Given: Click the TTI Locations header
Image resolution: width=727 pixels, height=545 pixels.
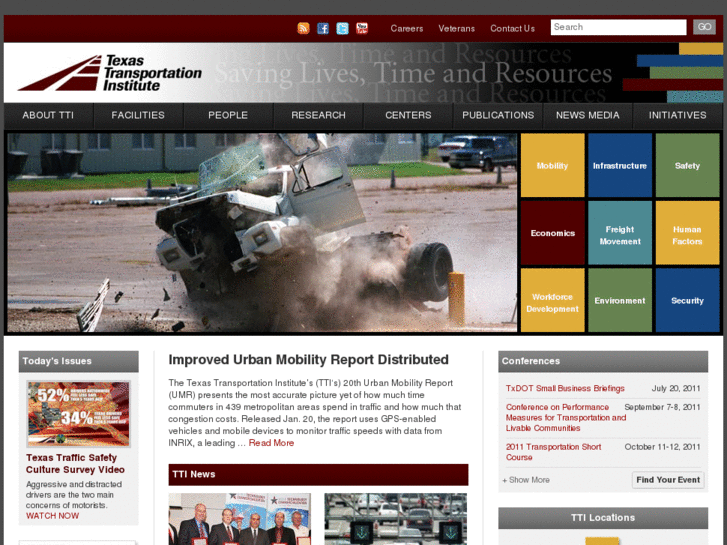Looking at the screenshot, I should tap(603, 518).
